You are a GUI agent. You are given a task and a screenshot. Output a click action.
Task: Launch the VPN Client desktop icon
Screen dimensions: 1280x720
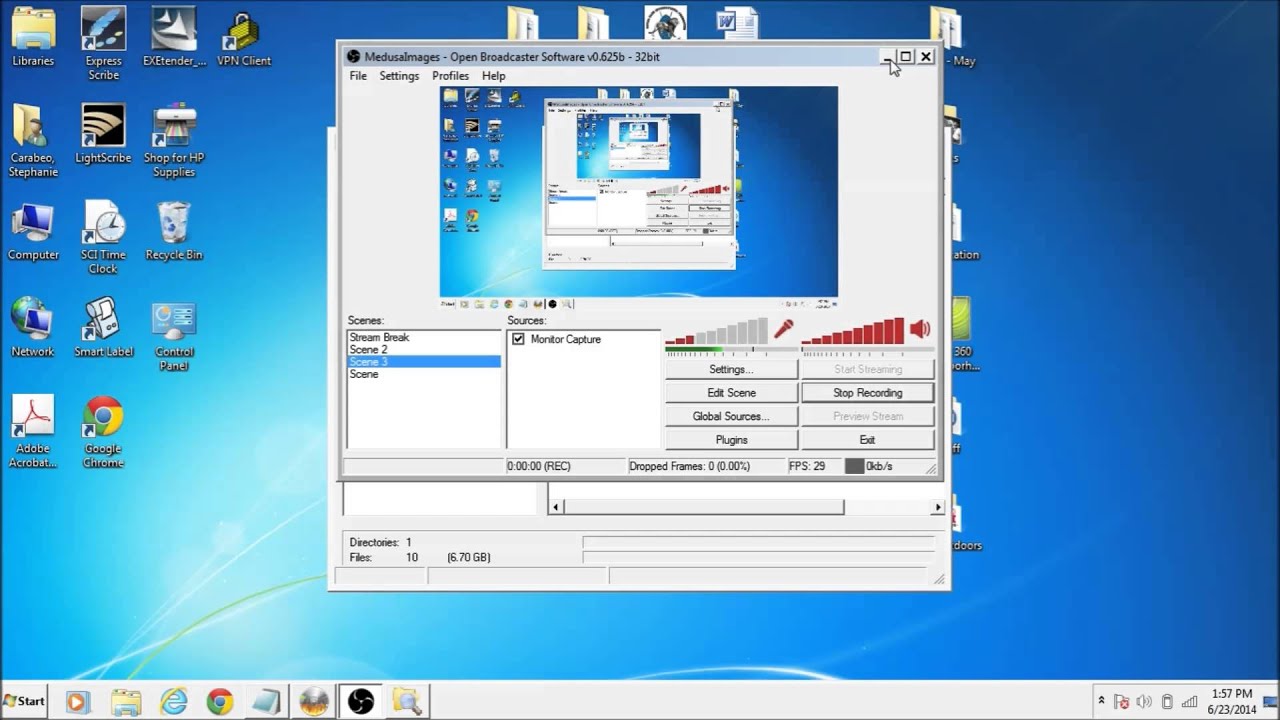click(x=244, y=38)
